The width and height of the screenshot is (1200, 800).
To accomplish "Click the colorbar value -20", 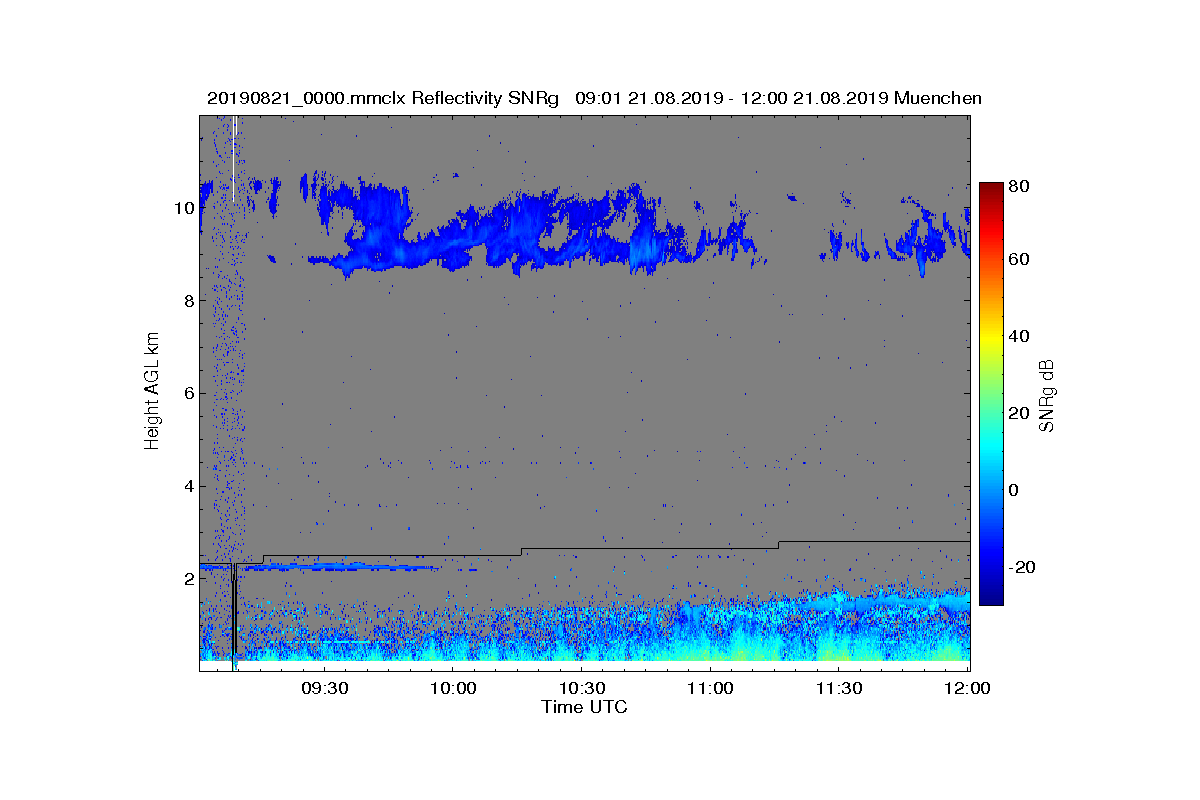I will (x=1022, y=567).
